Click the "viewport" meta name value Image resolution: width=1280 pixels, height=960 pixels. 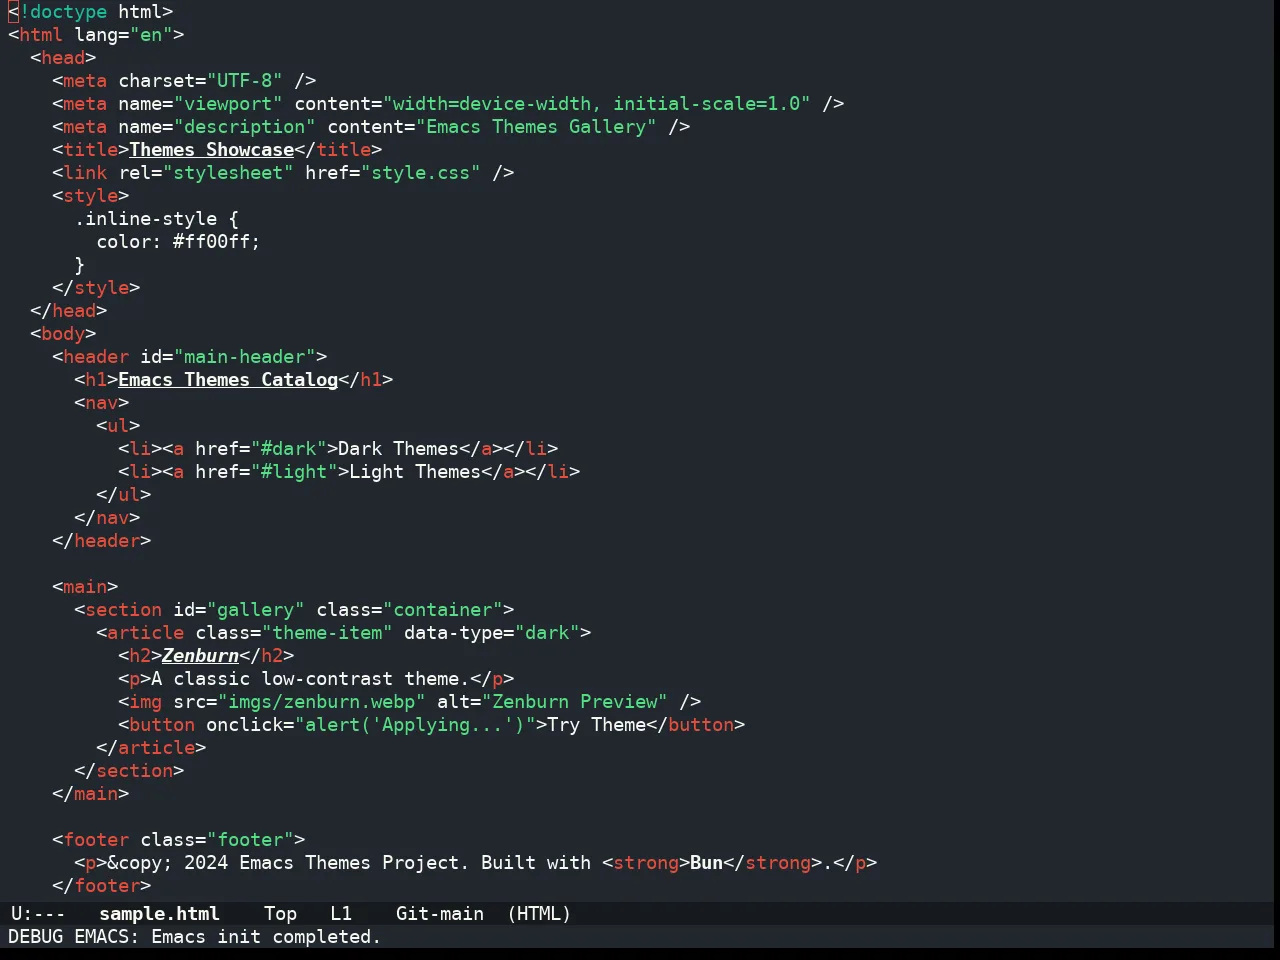coord(228,103)
